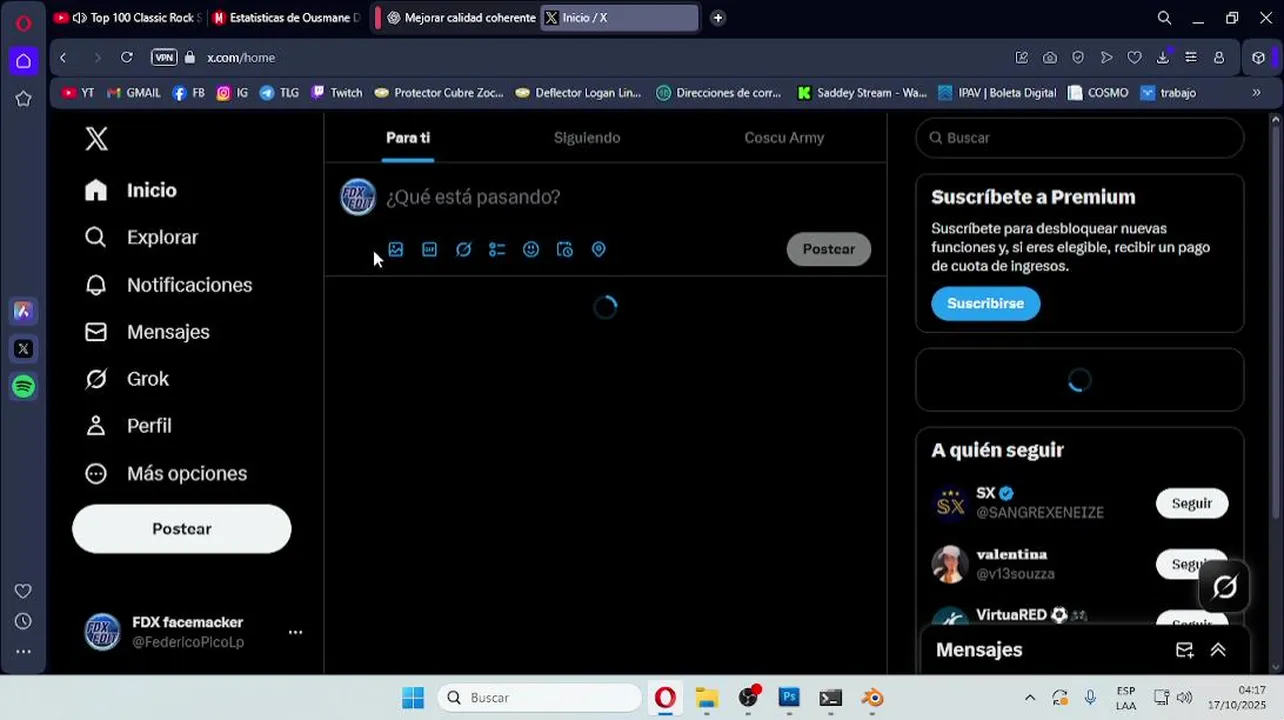Open Más opciones in the X navigation
Image resolution: width=1284 pixels, height=720 pixels.
click(166, 473)
